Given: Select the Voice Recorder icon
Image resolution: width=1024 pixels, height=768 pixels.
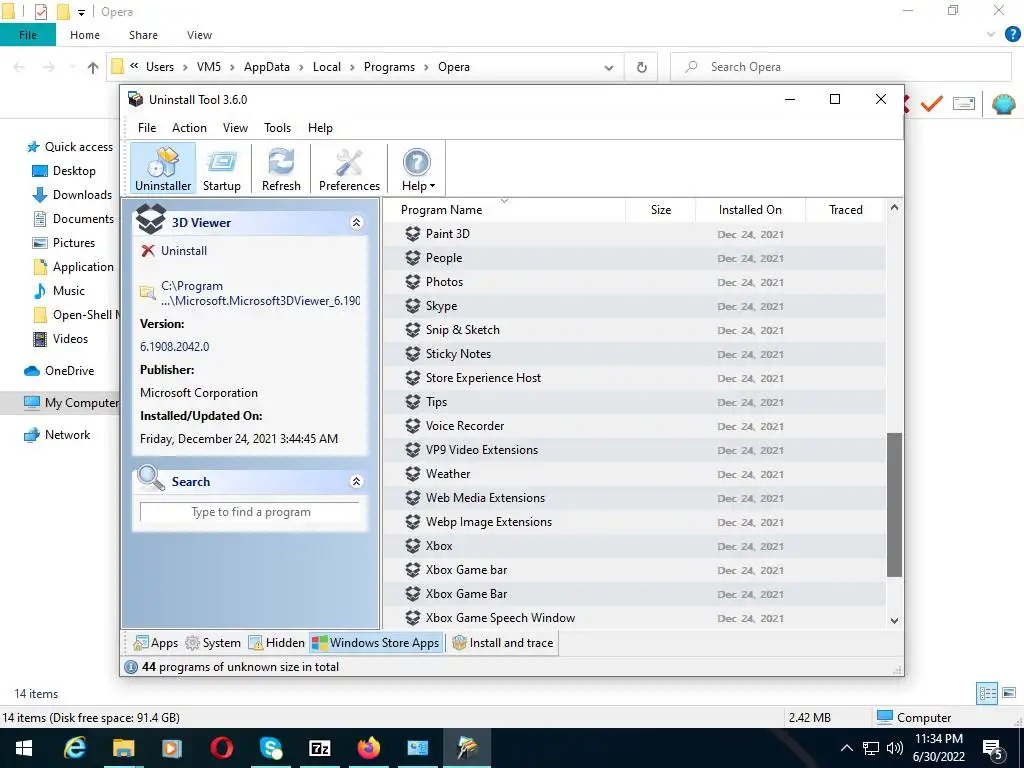Looking at the screenshot, I should [x=413, y=426].
